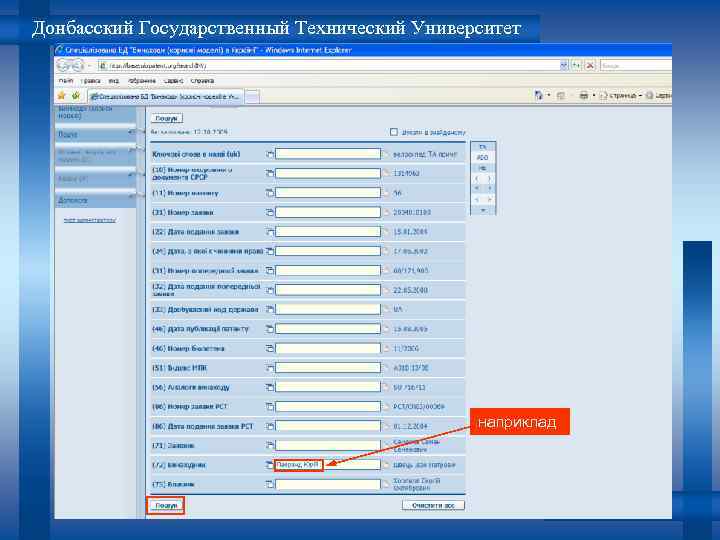Click the Ключові слова в назві input field
The width and height of the screenshot is (720, 540).
point(328,154)
